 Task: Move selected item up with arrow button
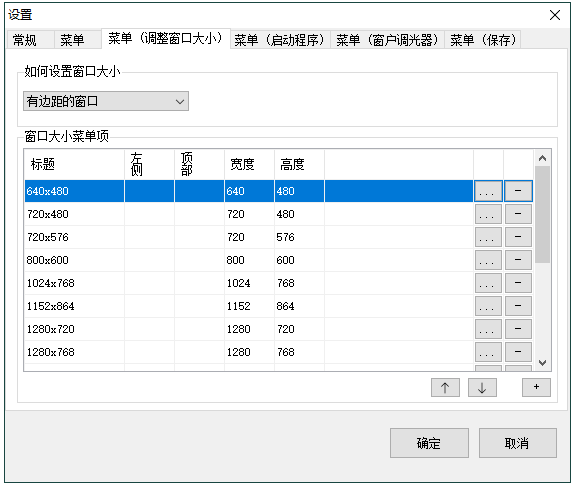pyautogui.click(x=445, y=387)
